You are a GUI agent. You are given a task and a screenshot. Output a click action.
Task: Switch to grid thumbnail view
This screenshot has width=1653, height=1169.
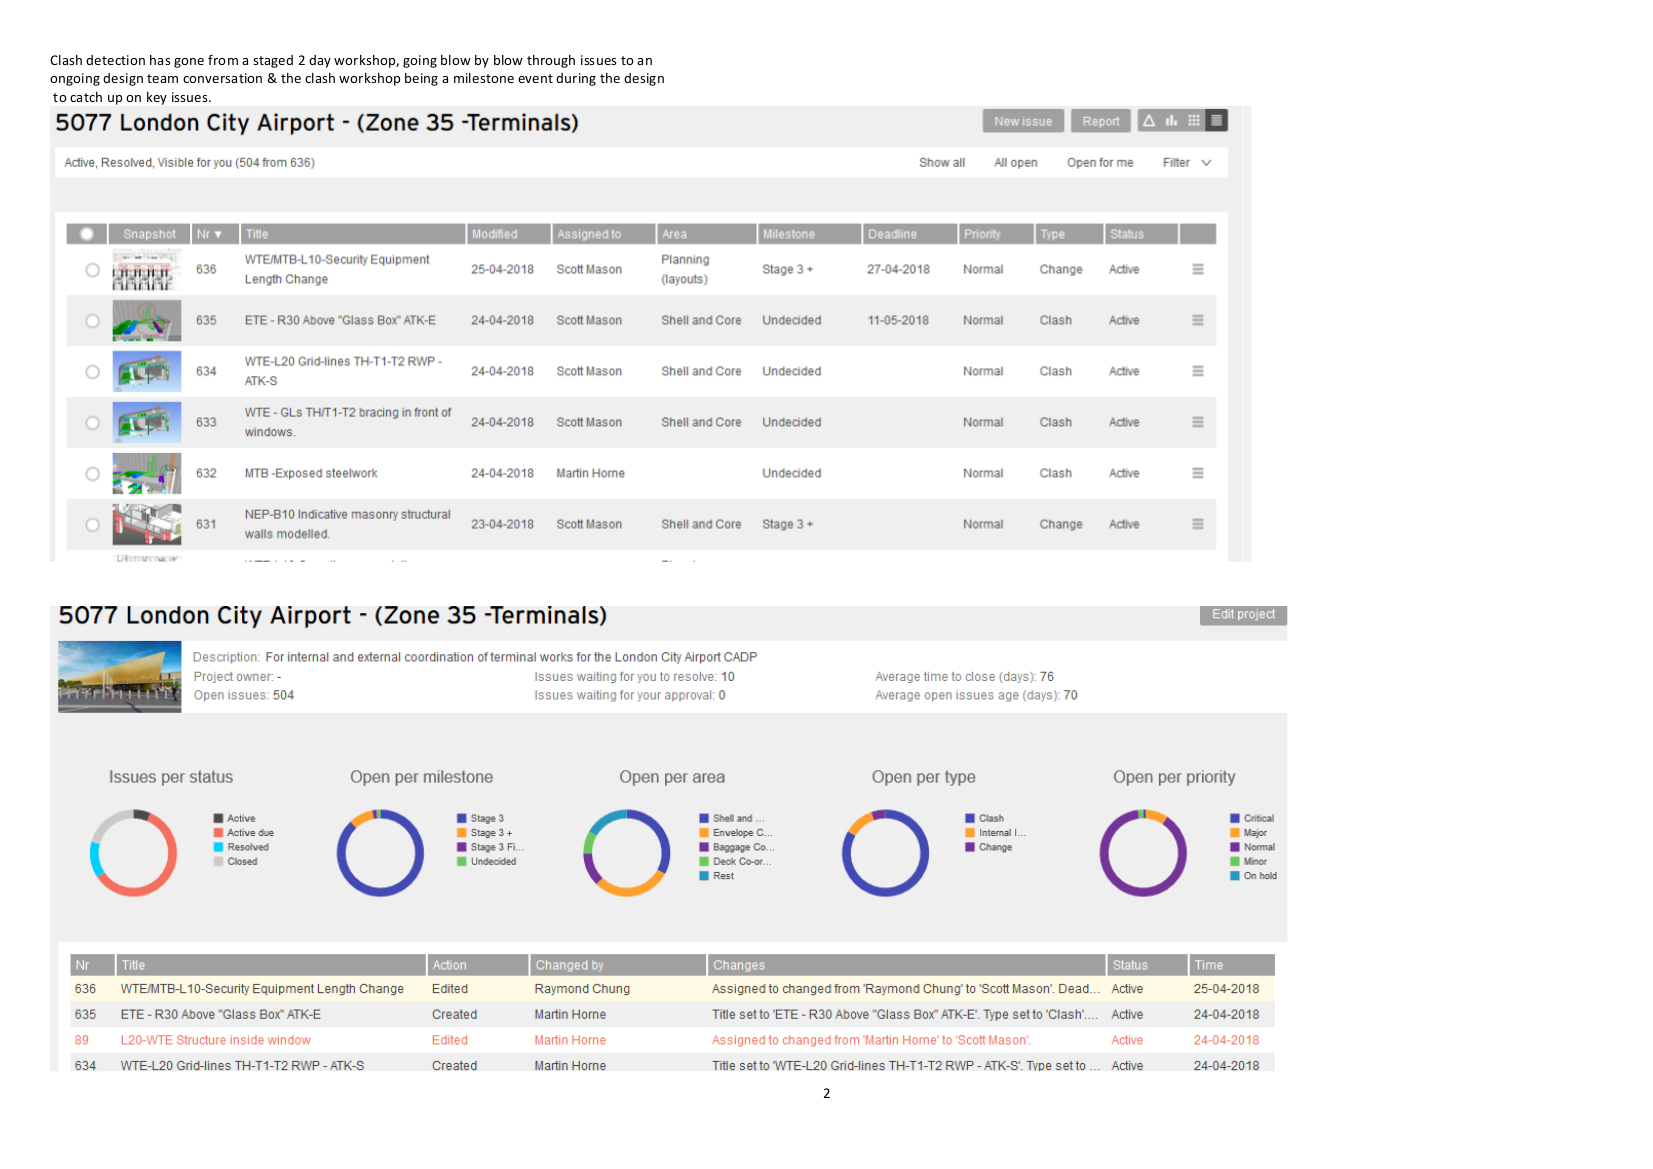tap(1194, 121)
